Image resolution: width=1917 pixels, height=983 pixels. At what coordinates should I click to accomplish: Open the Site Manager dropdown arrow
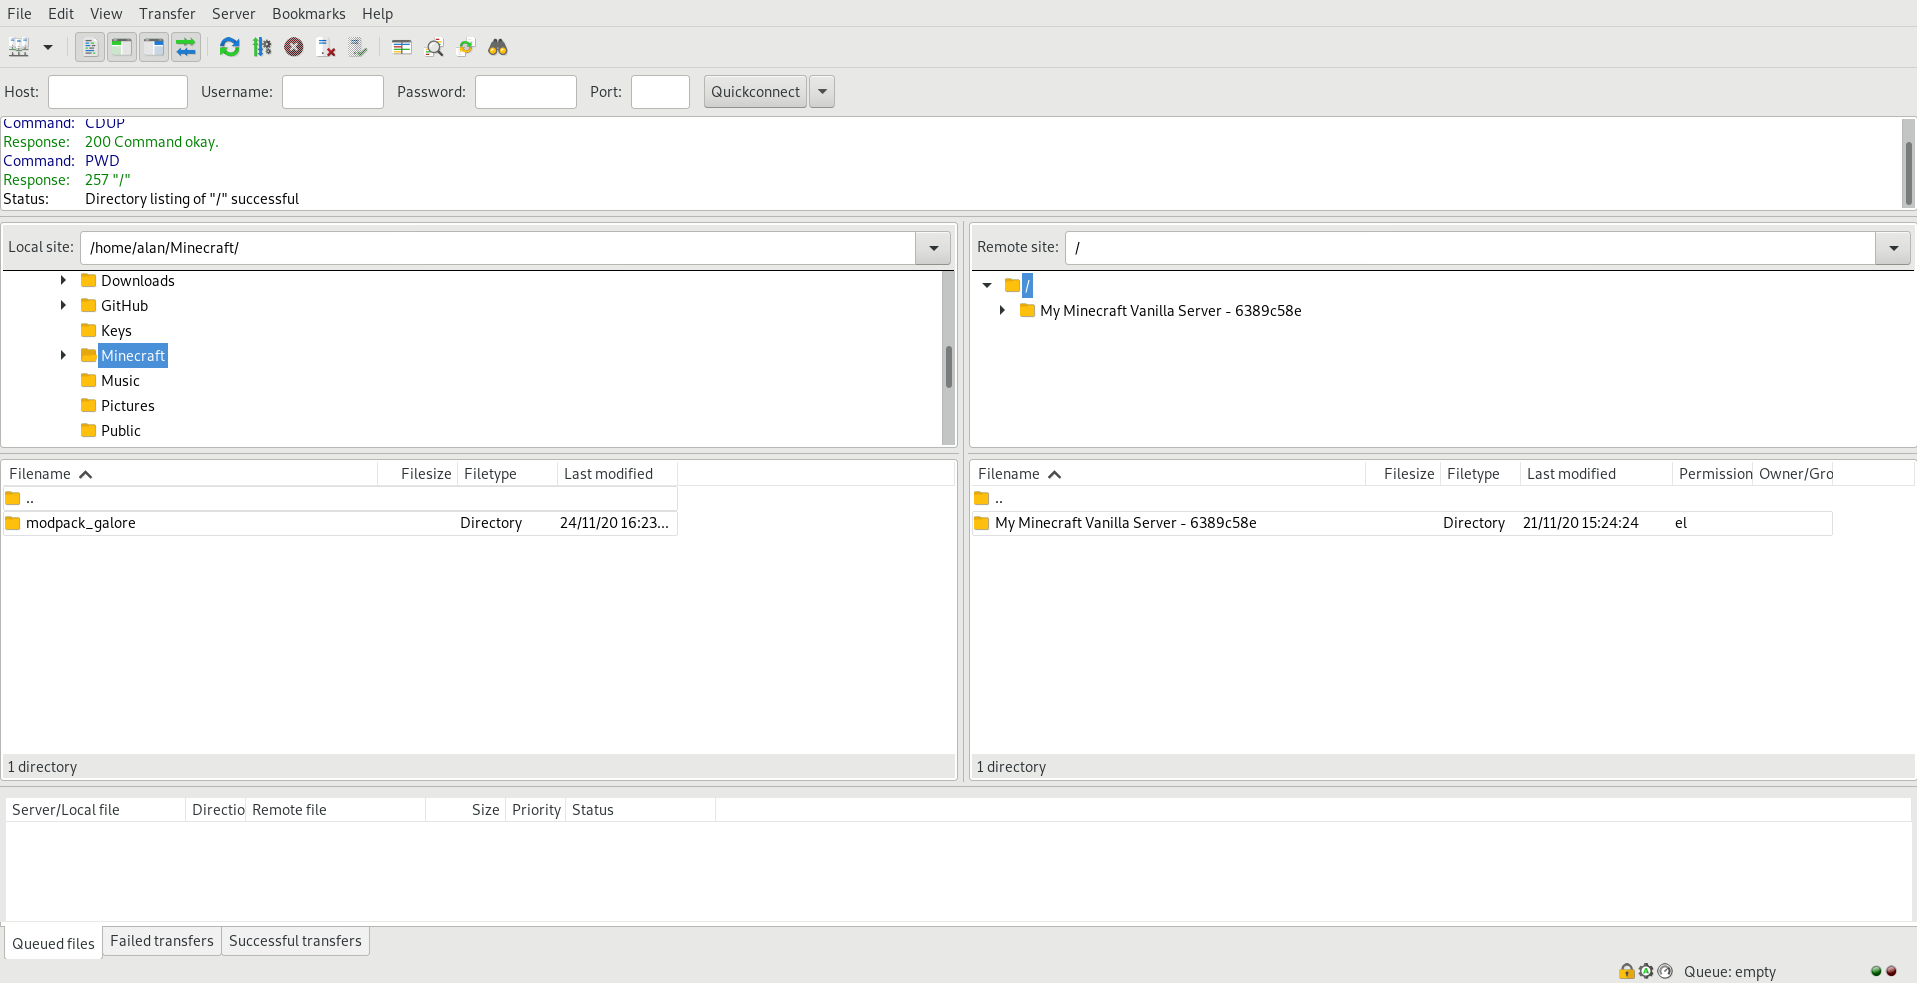(47, 47)
